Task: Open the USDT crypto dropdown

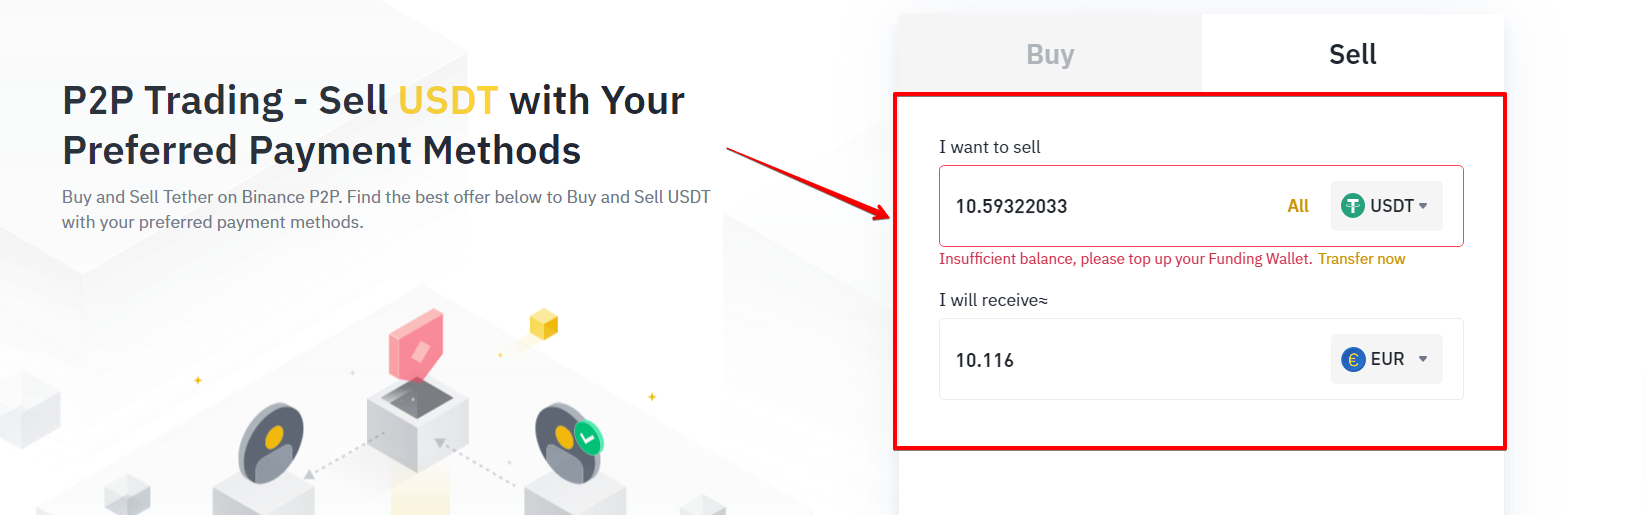Action: pyautogui.click(x=1386, y=206)
